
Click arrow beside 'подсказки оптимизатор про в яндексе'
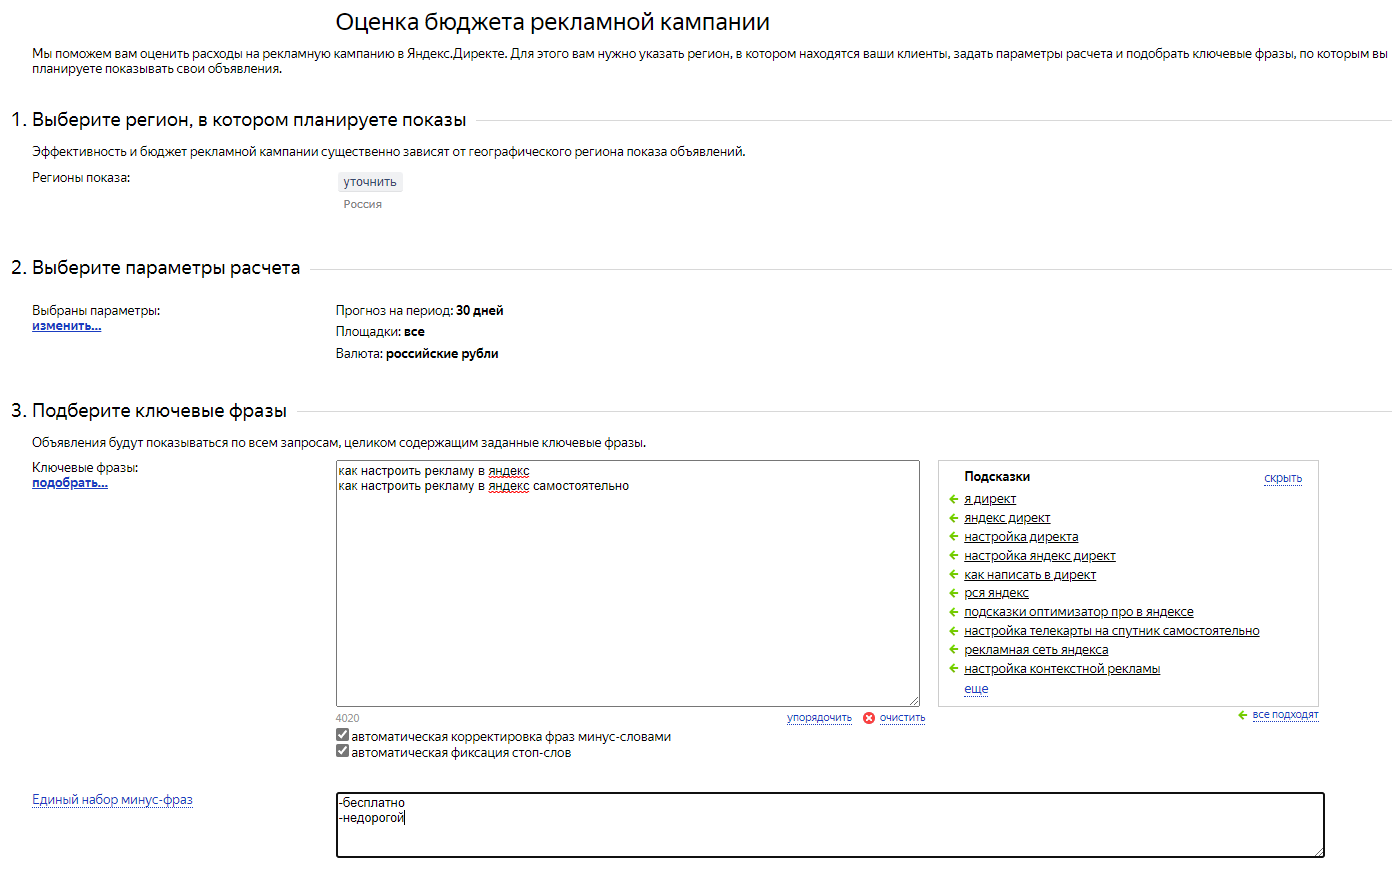tap(954, 612)
